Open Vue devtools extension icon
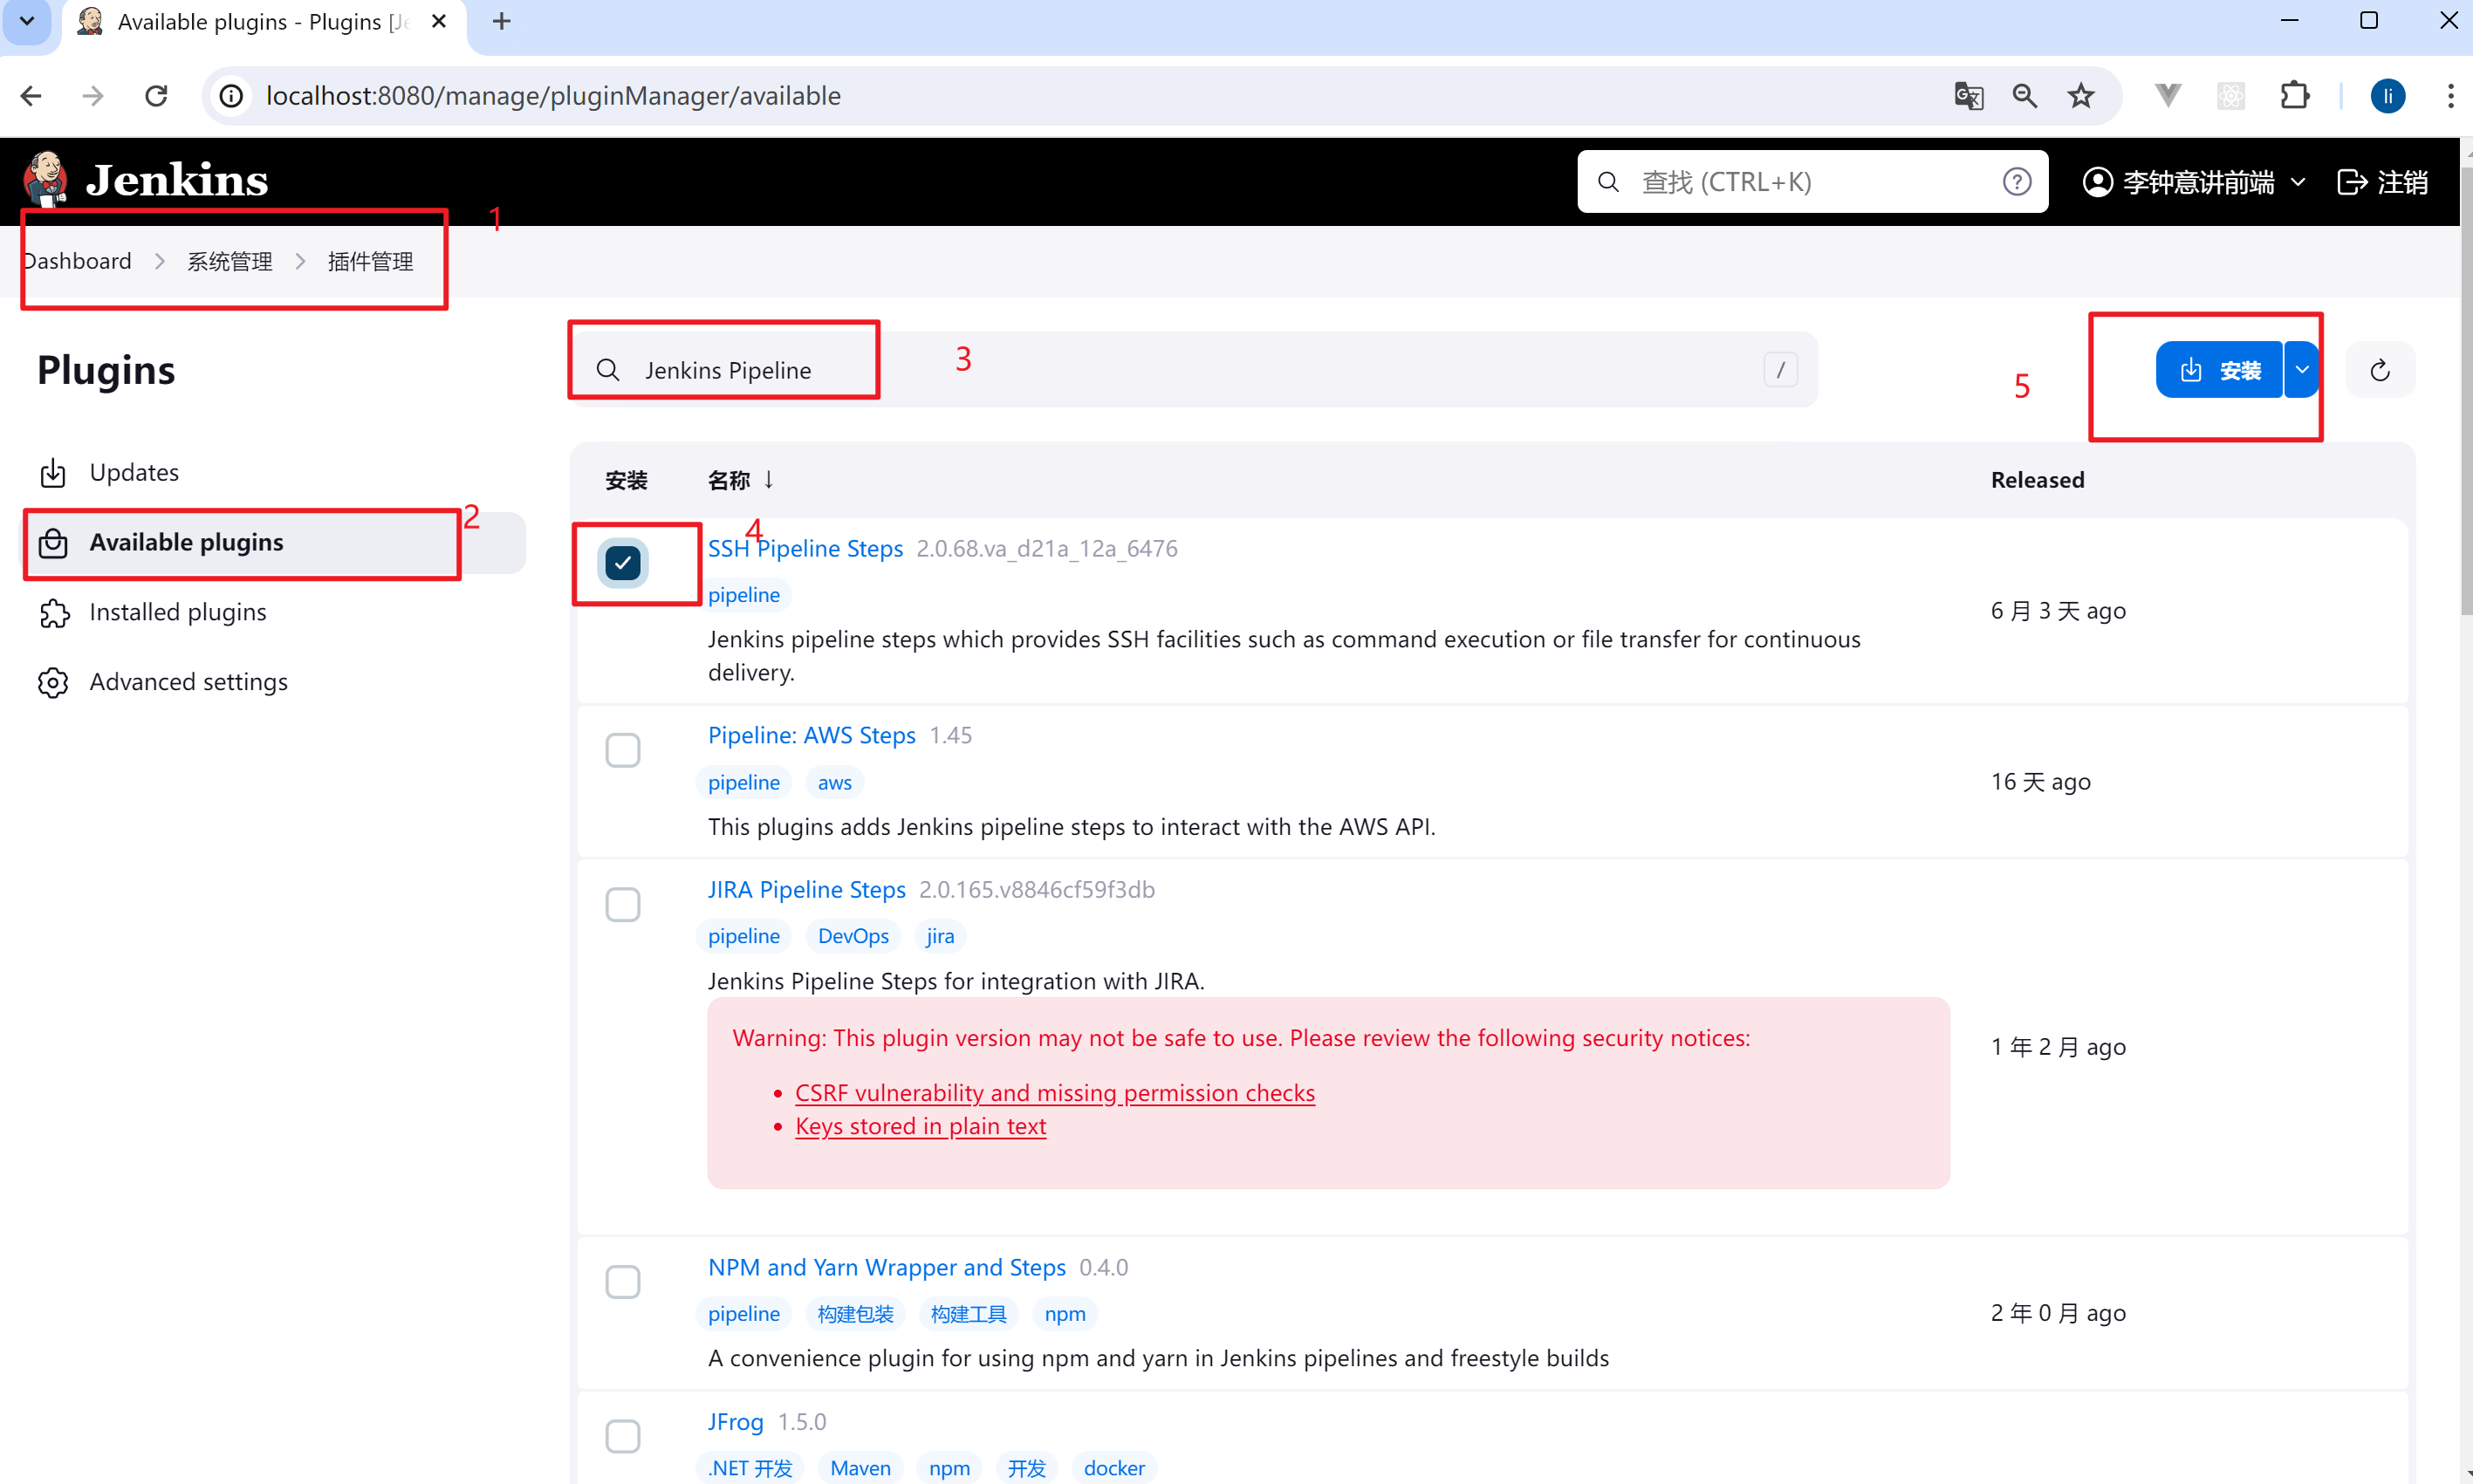This screenshot has height=1484, width=2473. coord(2167,96)
